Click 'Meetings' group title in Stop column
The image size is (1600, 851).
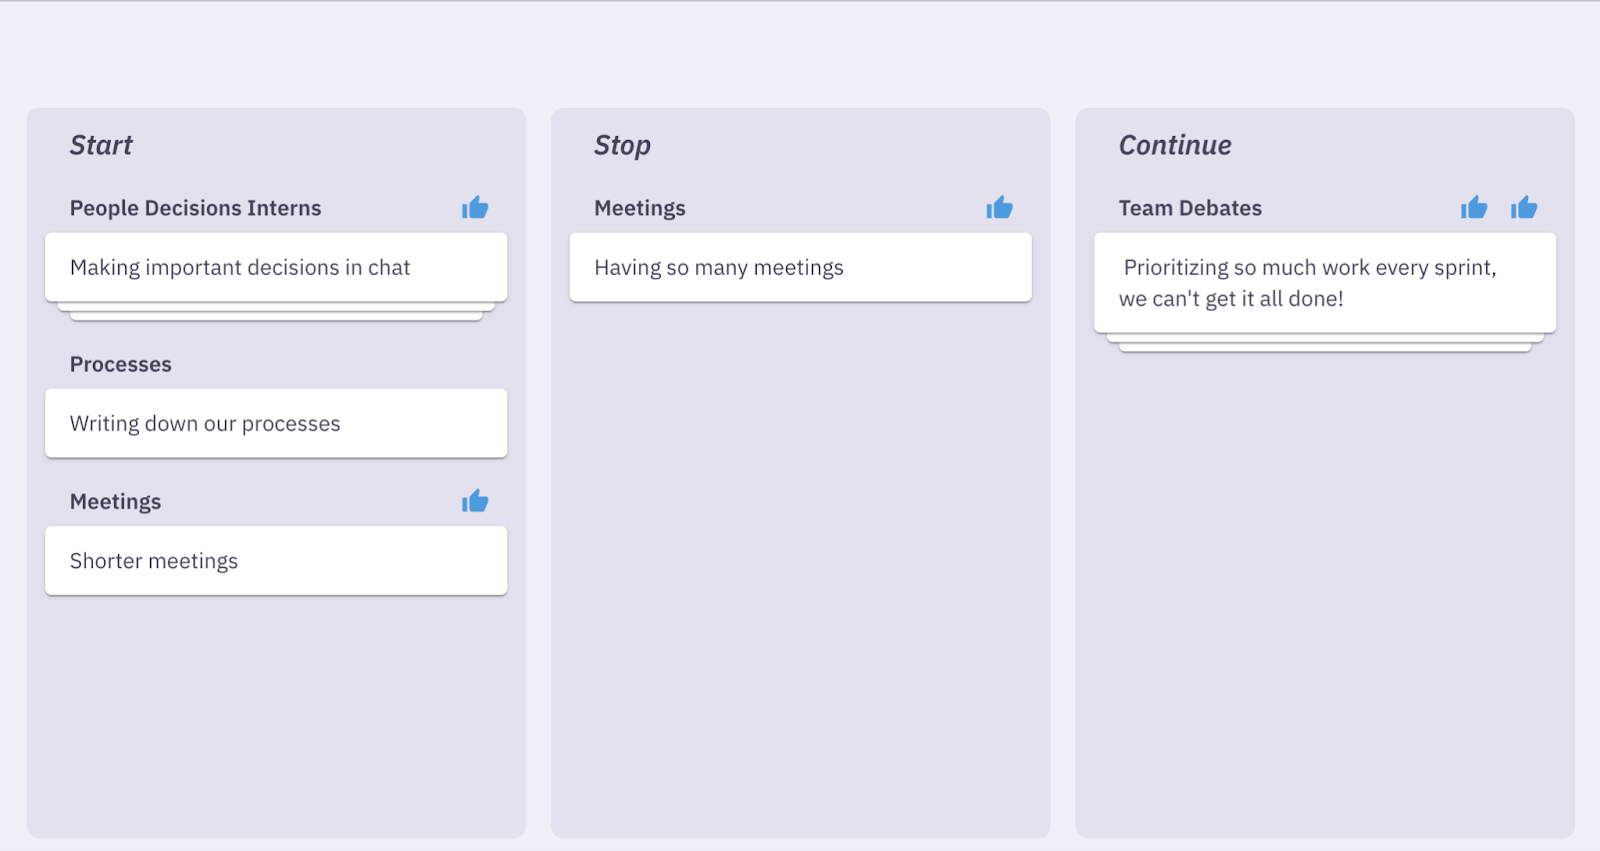tap(639, 208)
